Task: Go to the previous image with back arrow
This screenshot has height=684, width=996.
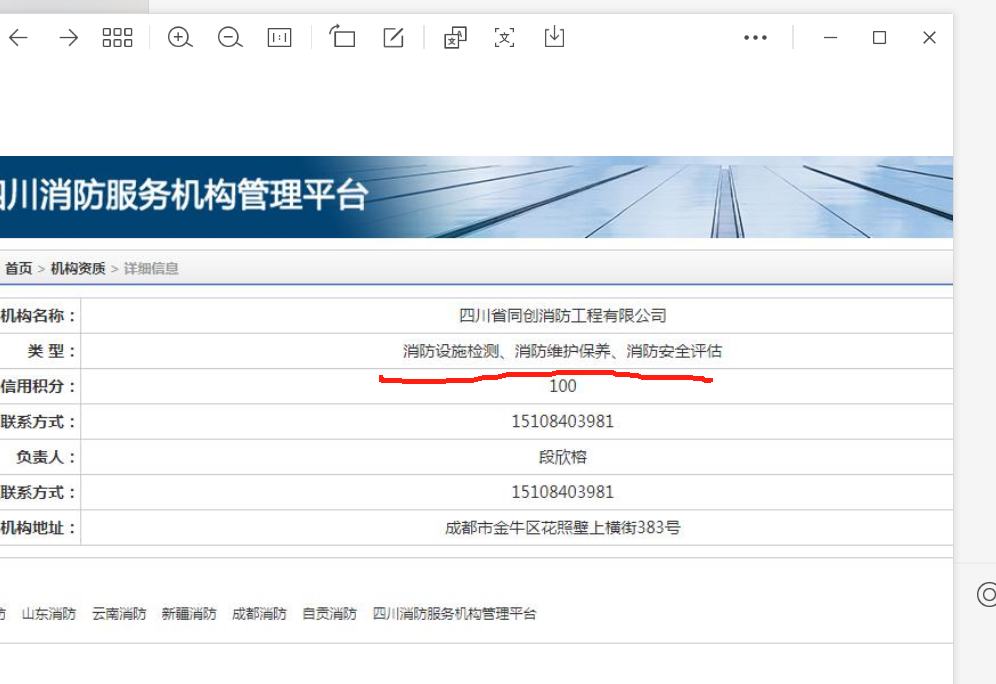Action: tap(18, 37)
